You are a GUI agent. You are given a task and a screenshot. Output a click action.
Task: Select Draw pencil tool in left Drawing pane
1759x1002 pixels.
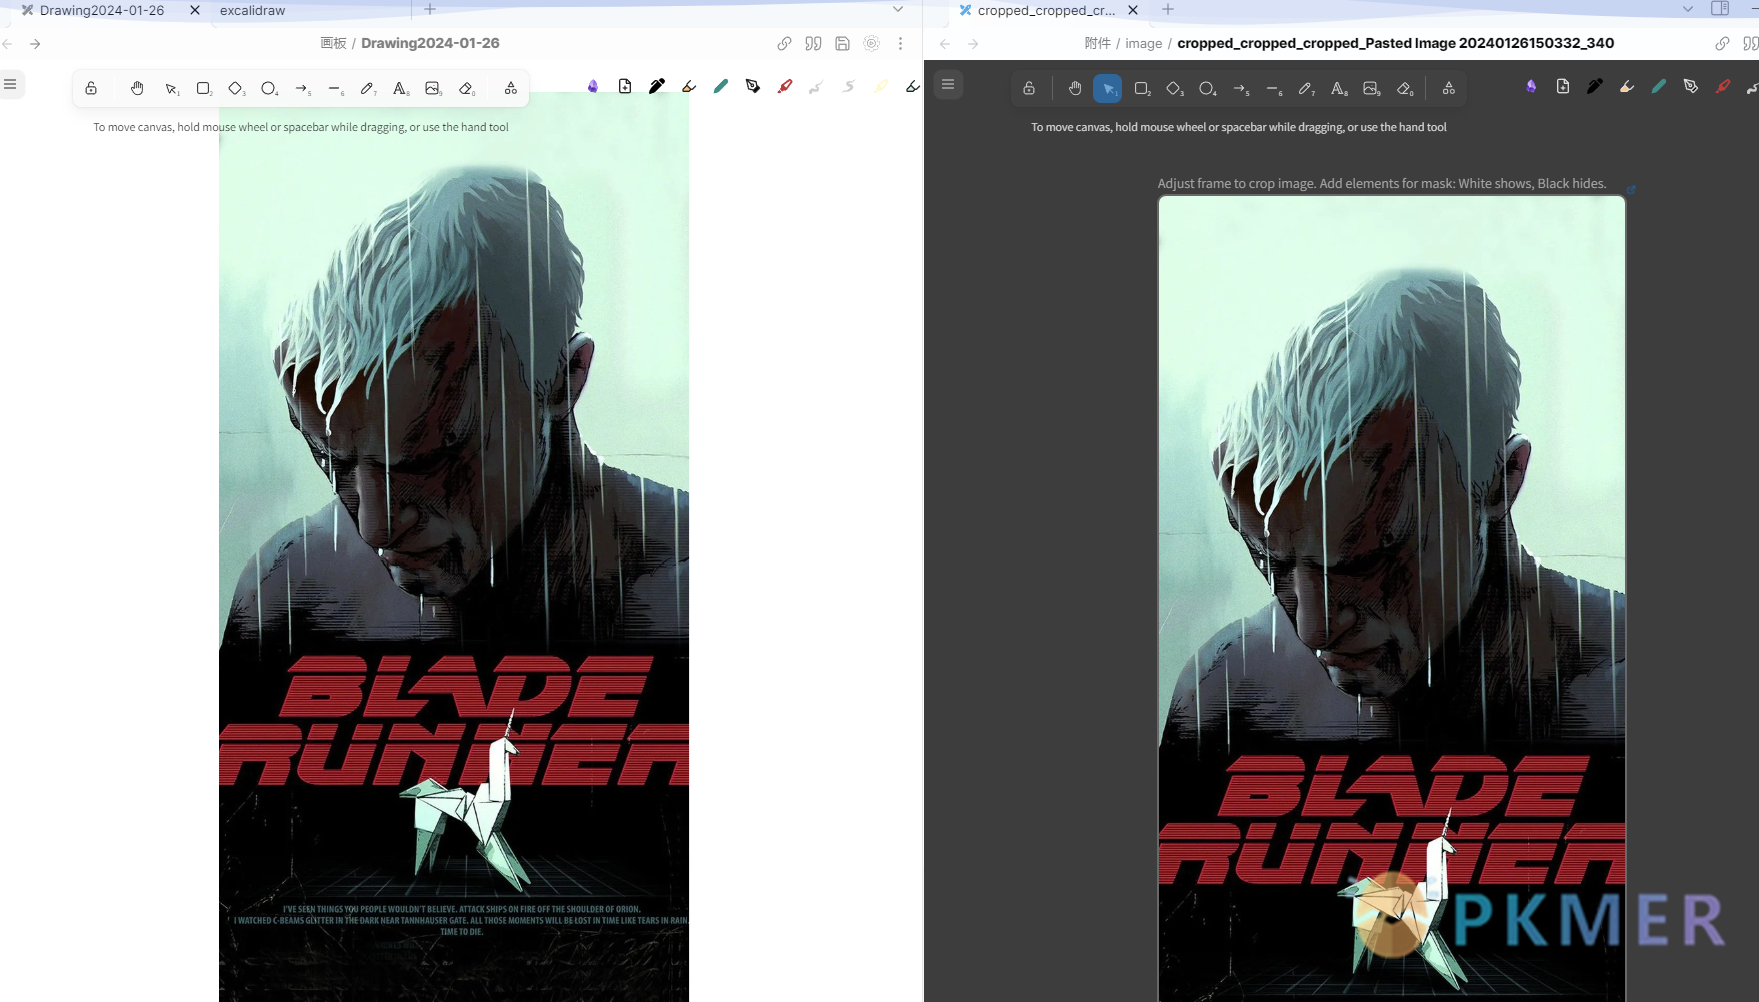click(368, 88)
